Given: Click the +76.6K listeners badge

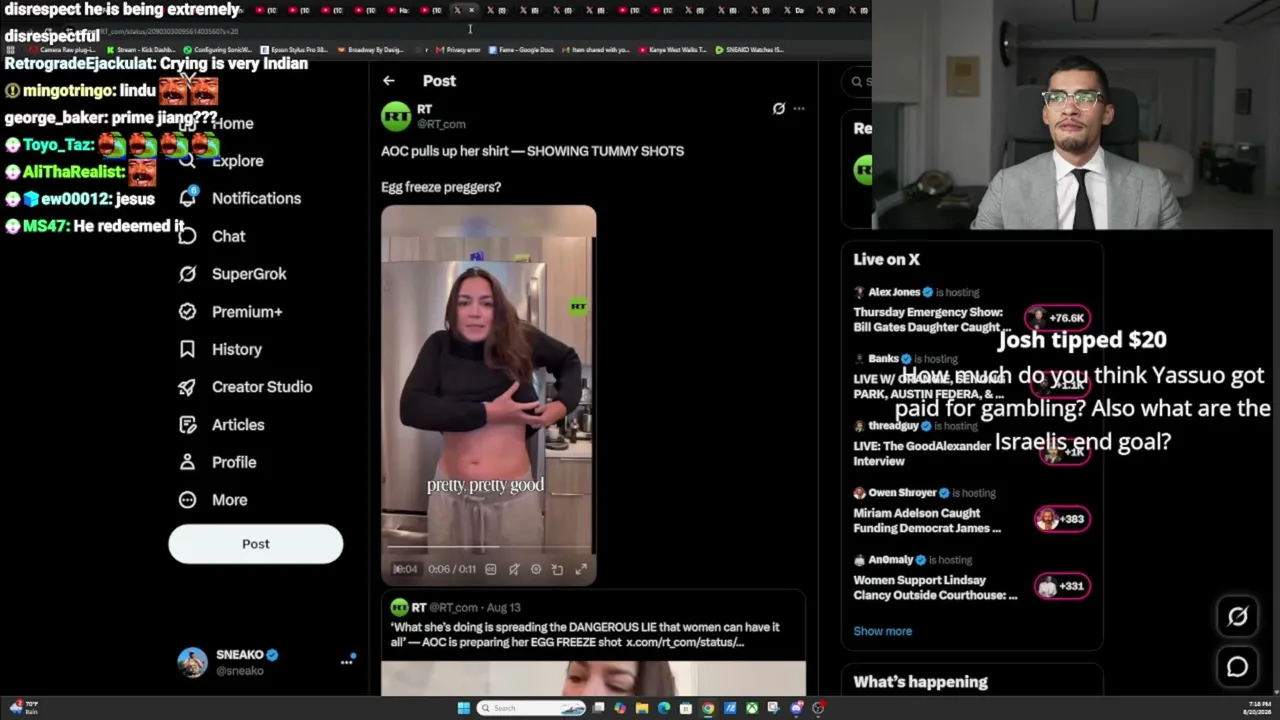Looking at the screenshot, I should click(x=1057, y=318).
